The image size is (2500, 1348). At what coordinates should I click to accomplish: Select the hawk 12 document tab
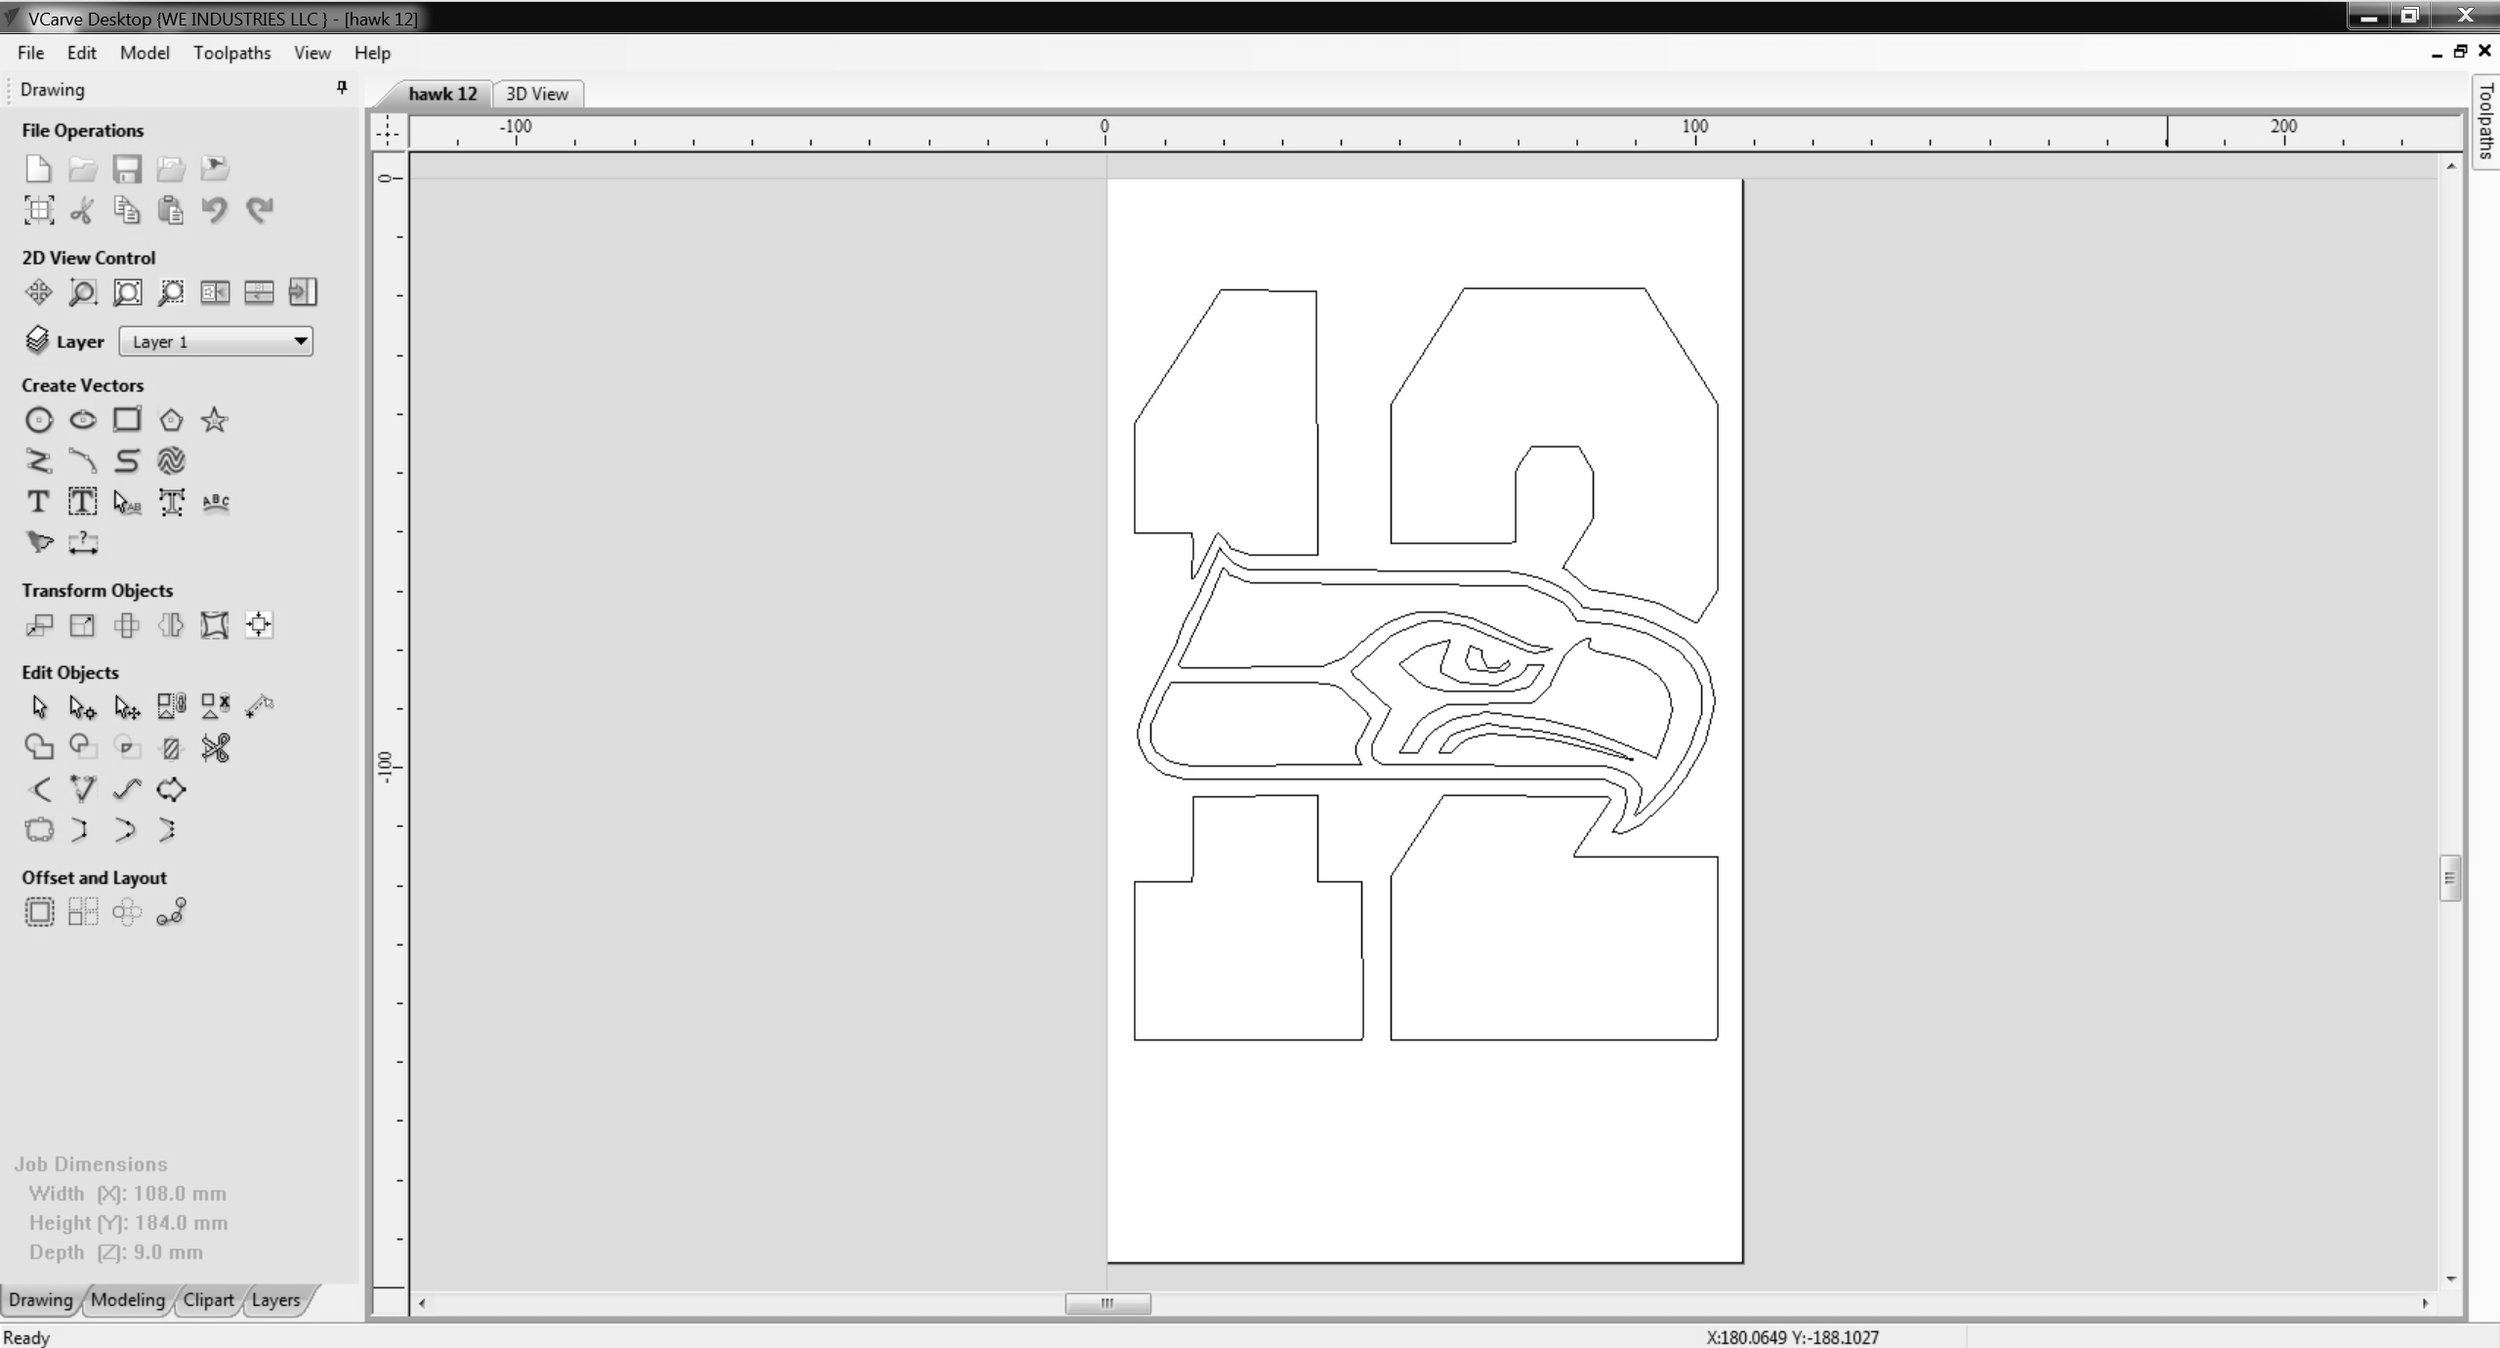coord(442,94)
